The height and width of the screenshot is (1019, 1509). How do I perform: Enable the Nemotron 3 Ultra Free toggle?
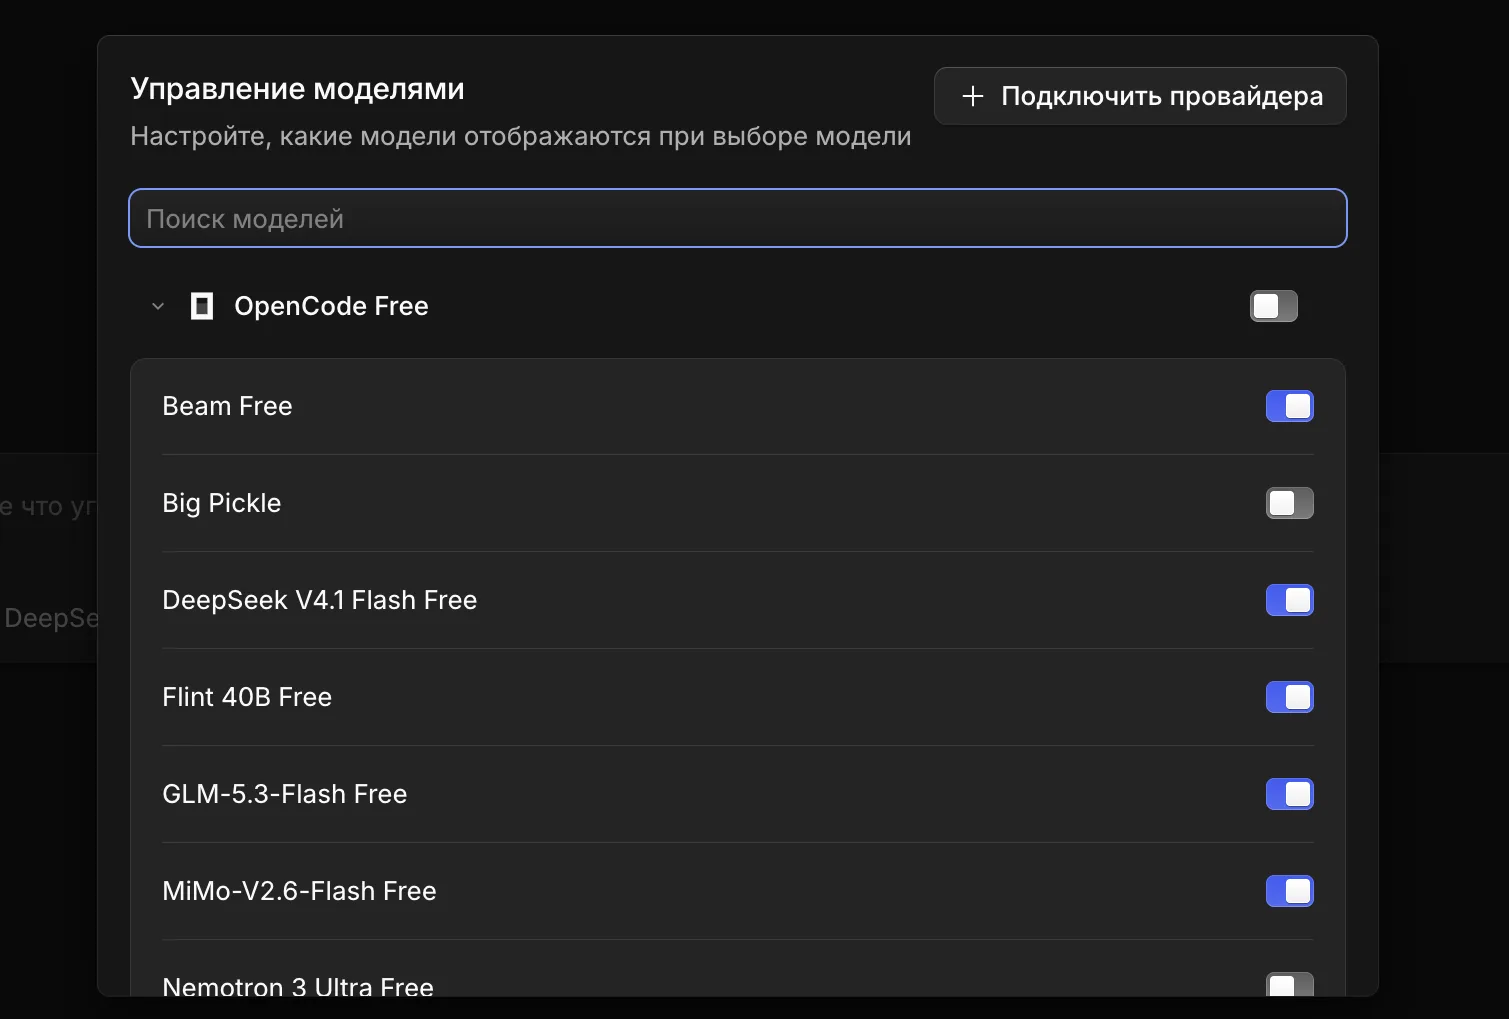pos(1290,985)
